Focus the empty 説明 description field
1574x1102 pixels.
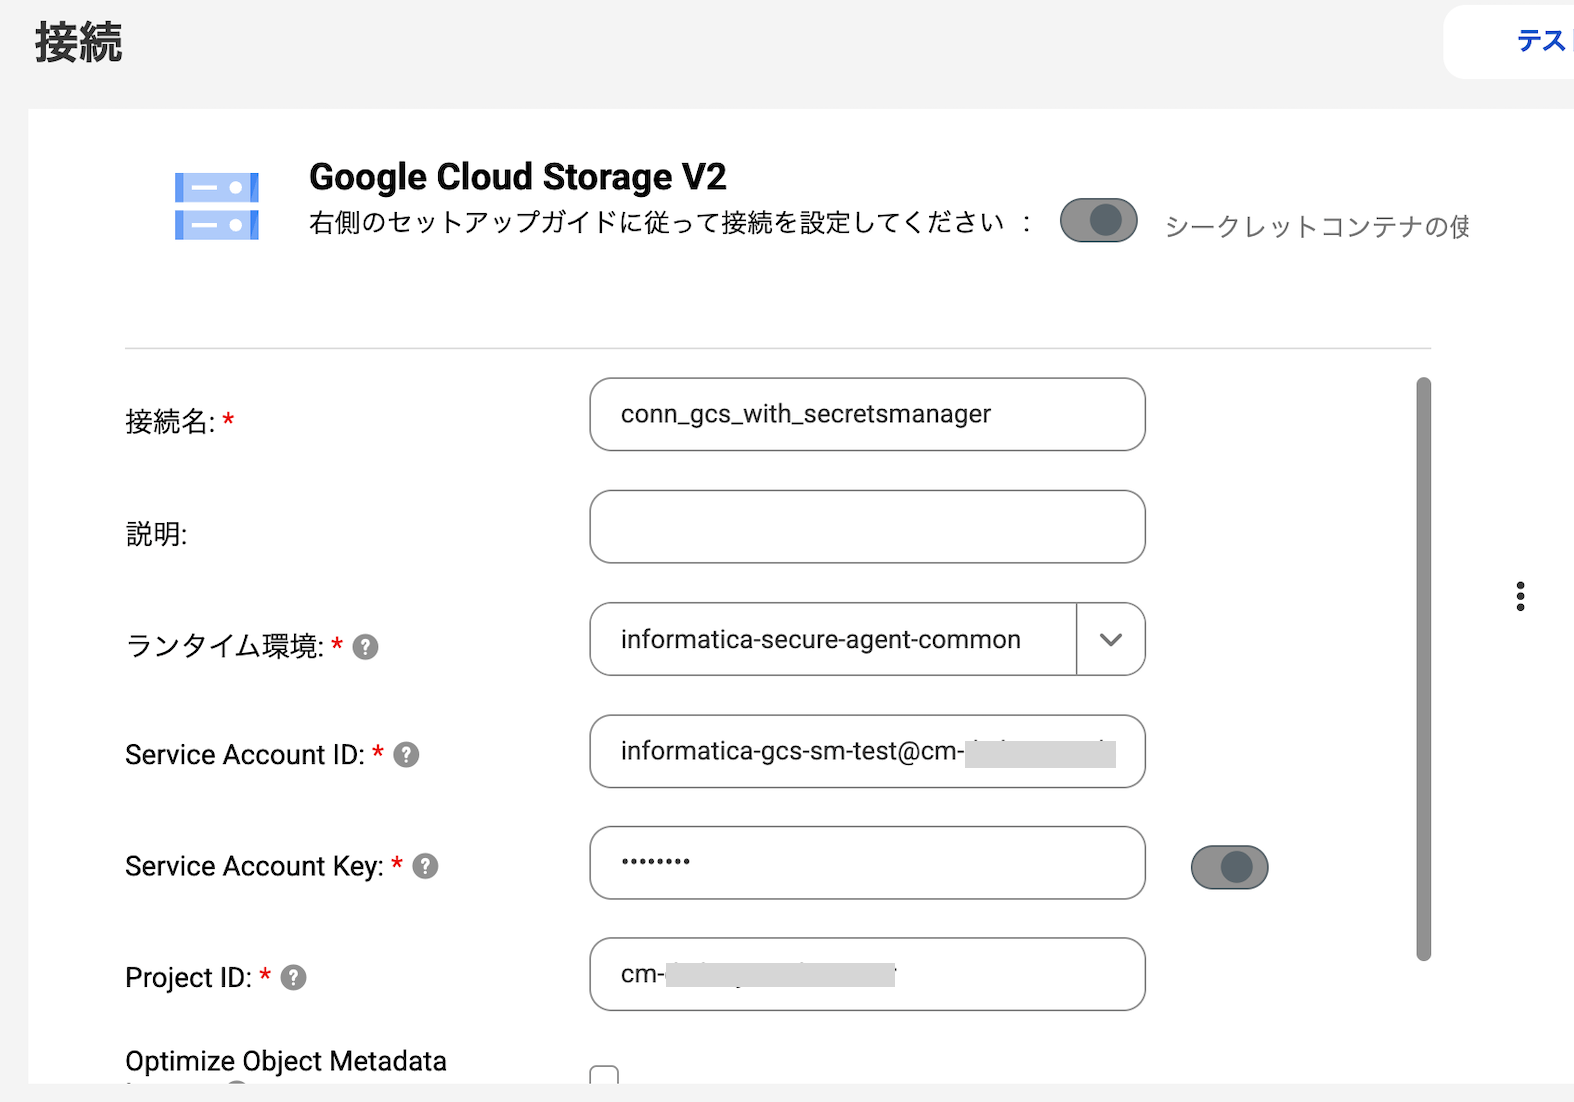866,527
